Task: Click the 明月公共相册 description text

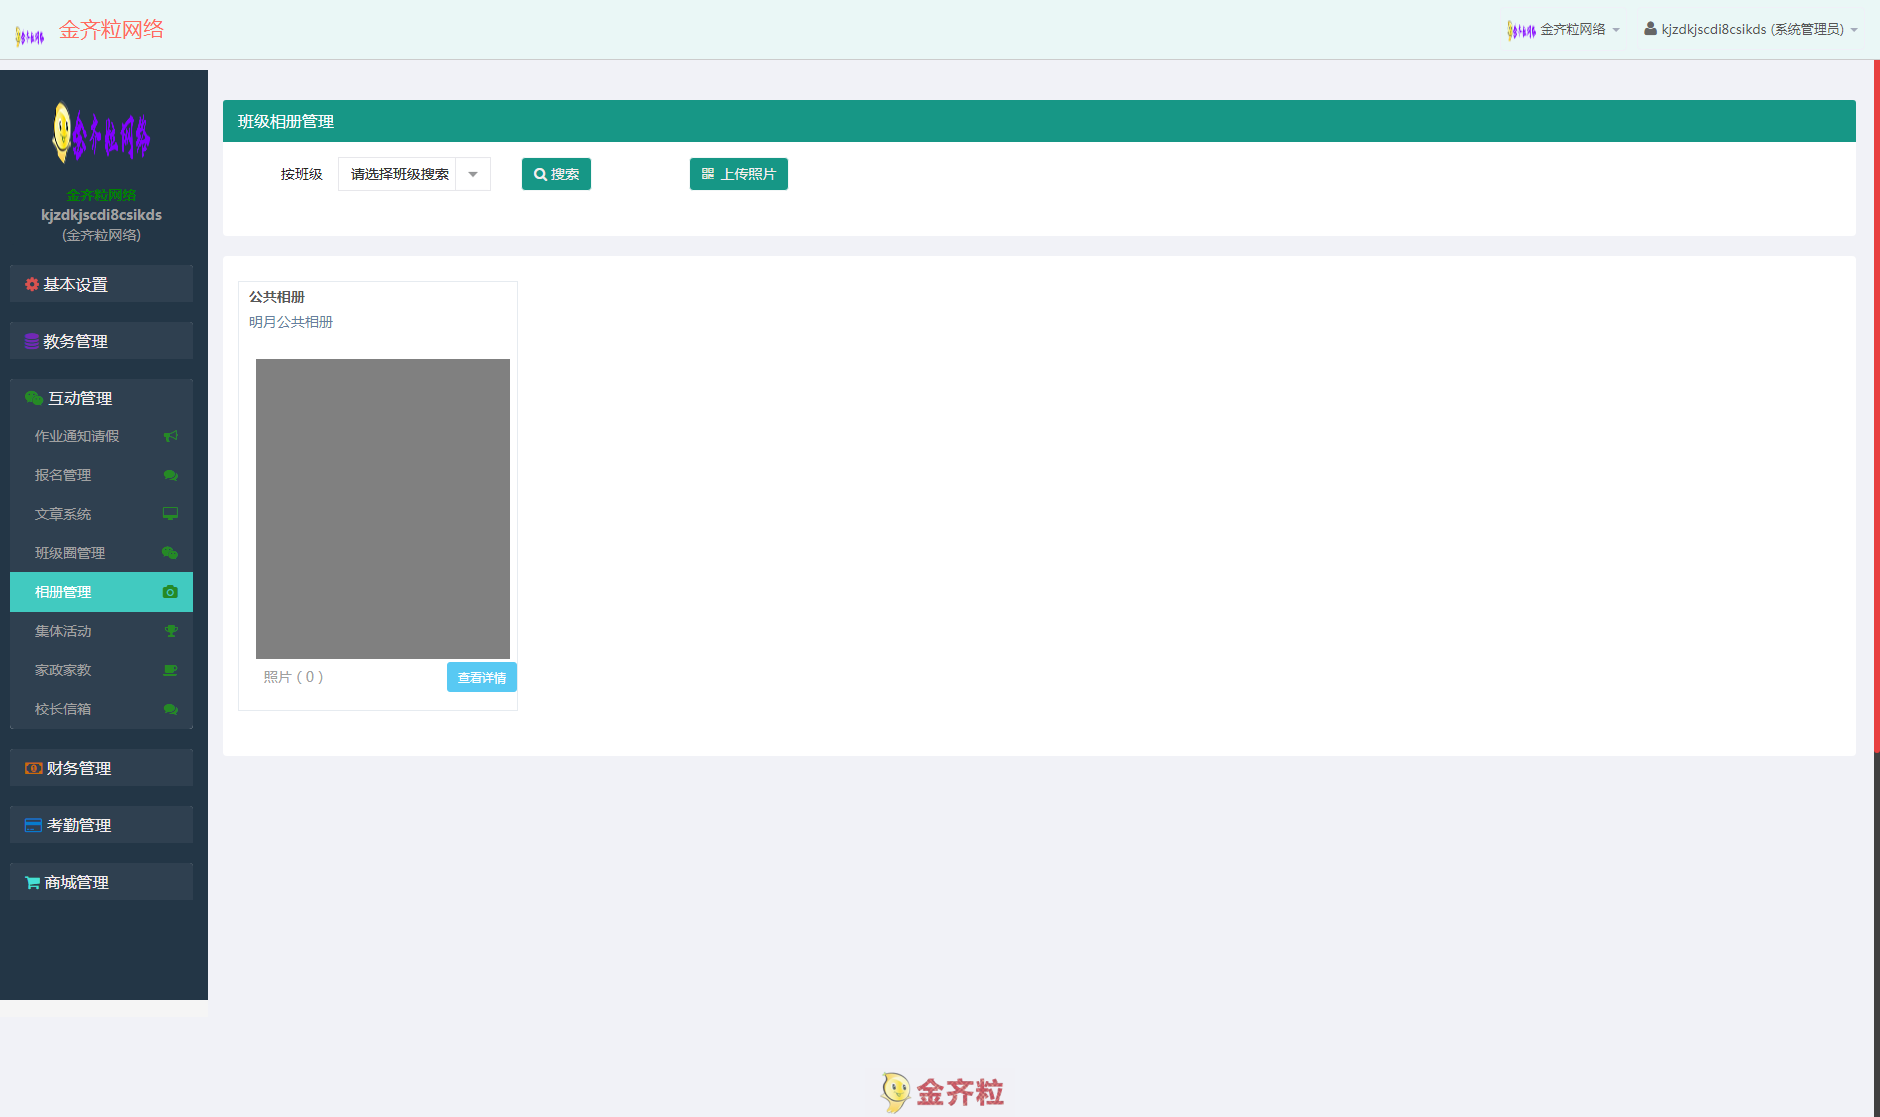Action: tap(291, 322)
